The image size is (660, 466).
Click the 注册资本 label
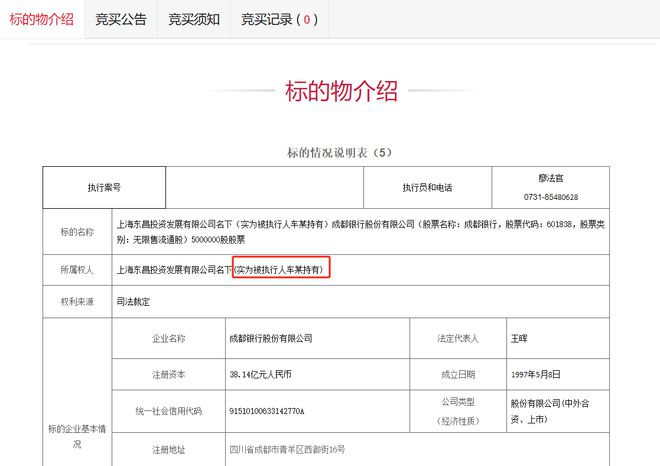click(168, 374)
